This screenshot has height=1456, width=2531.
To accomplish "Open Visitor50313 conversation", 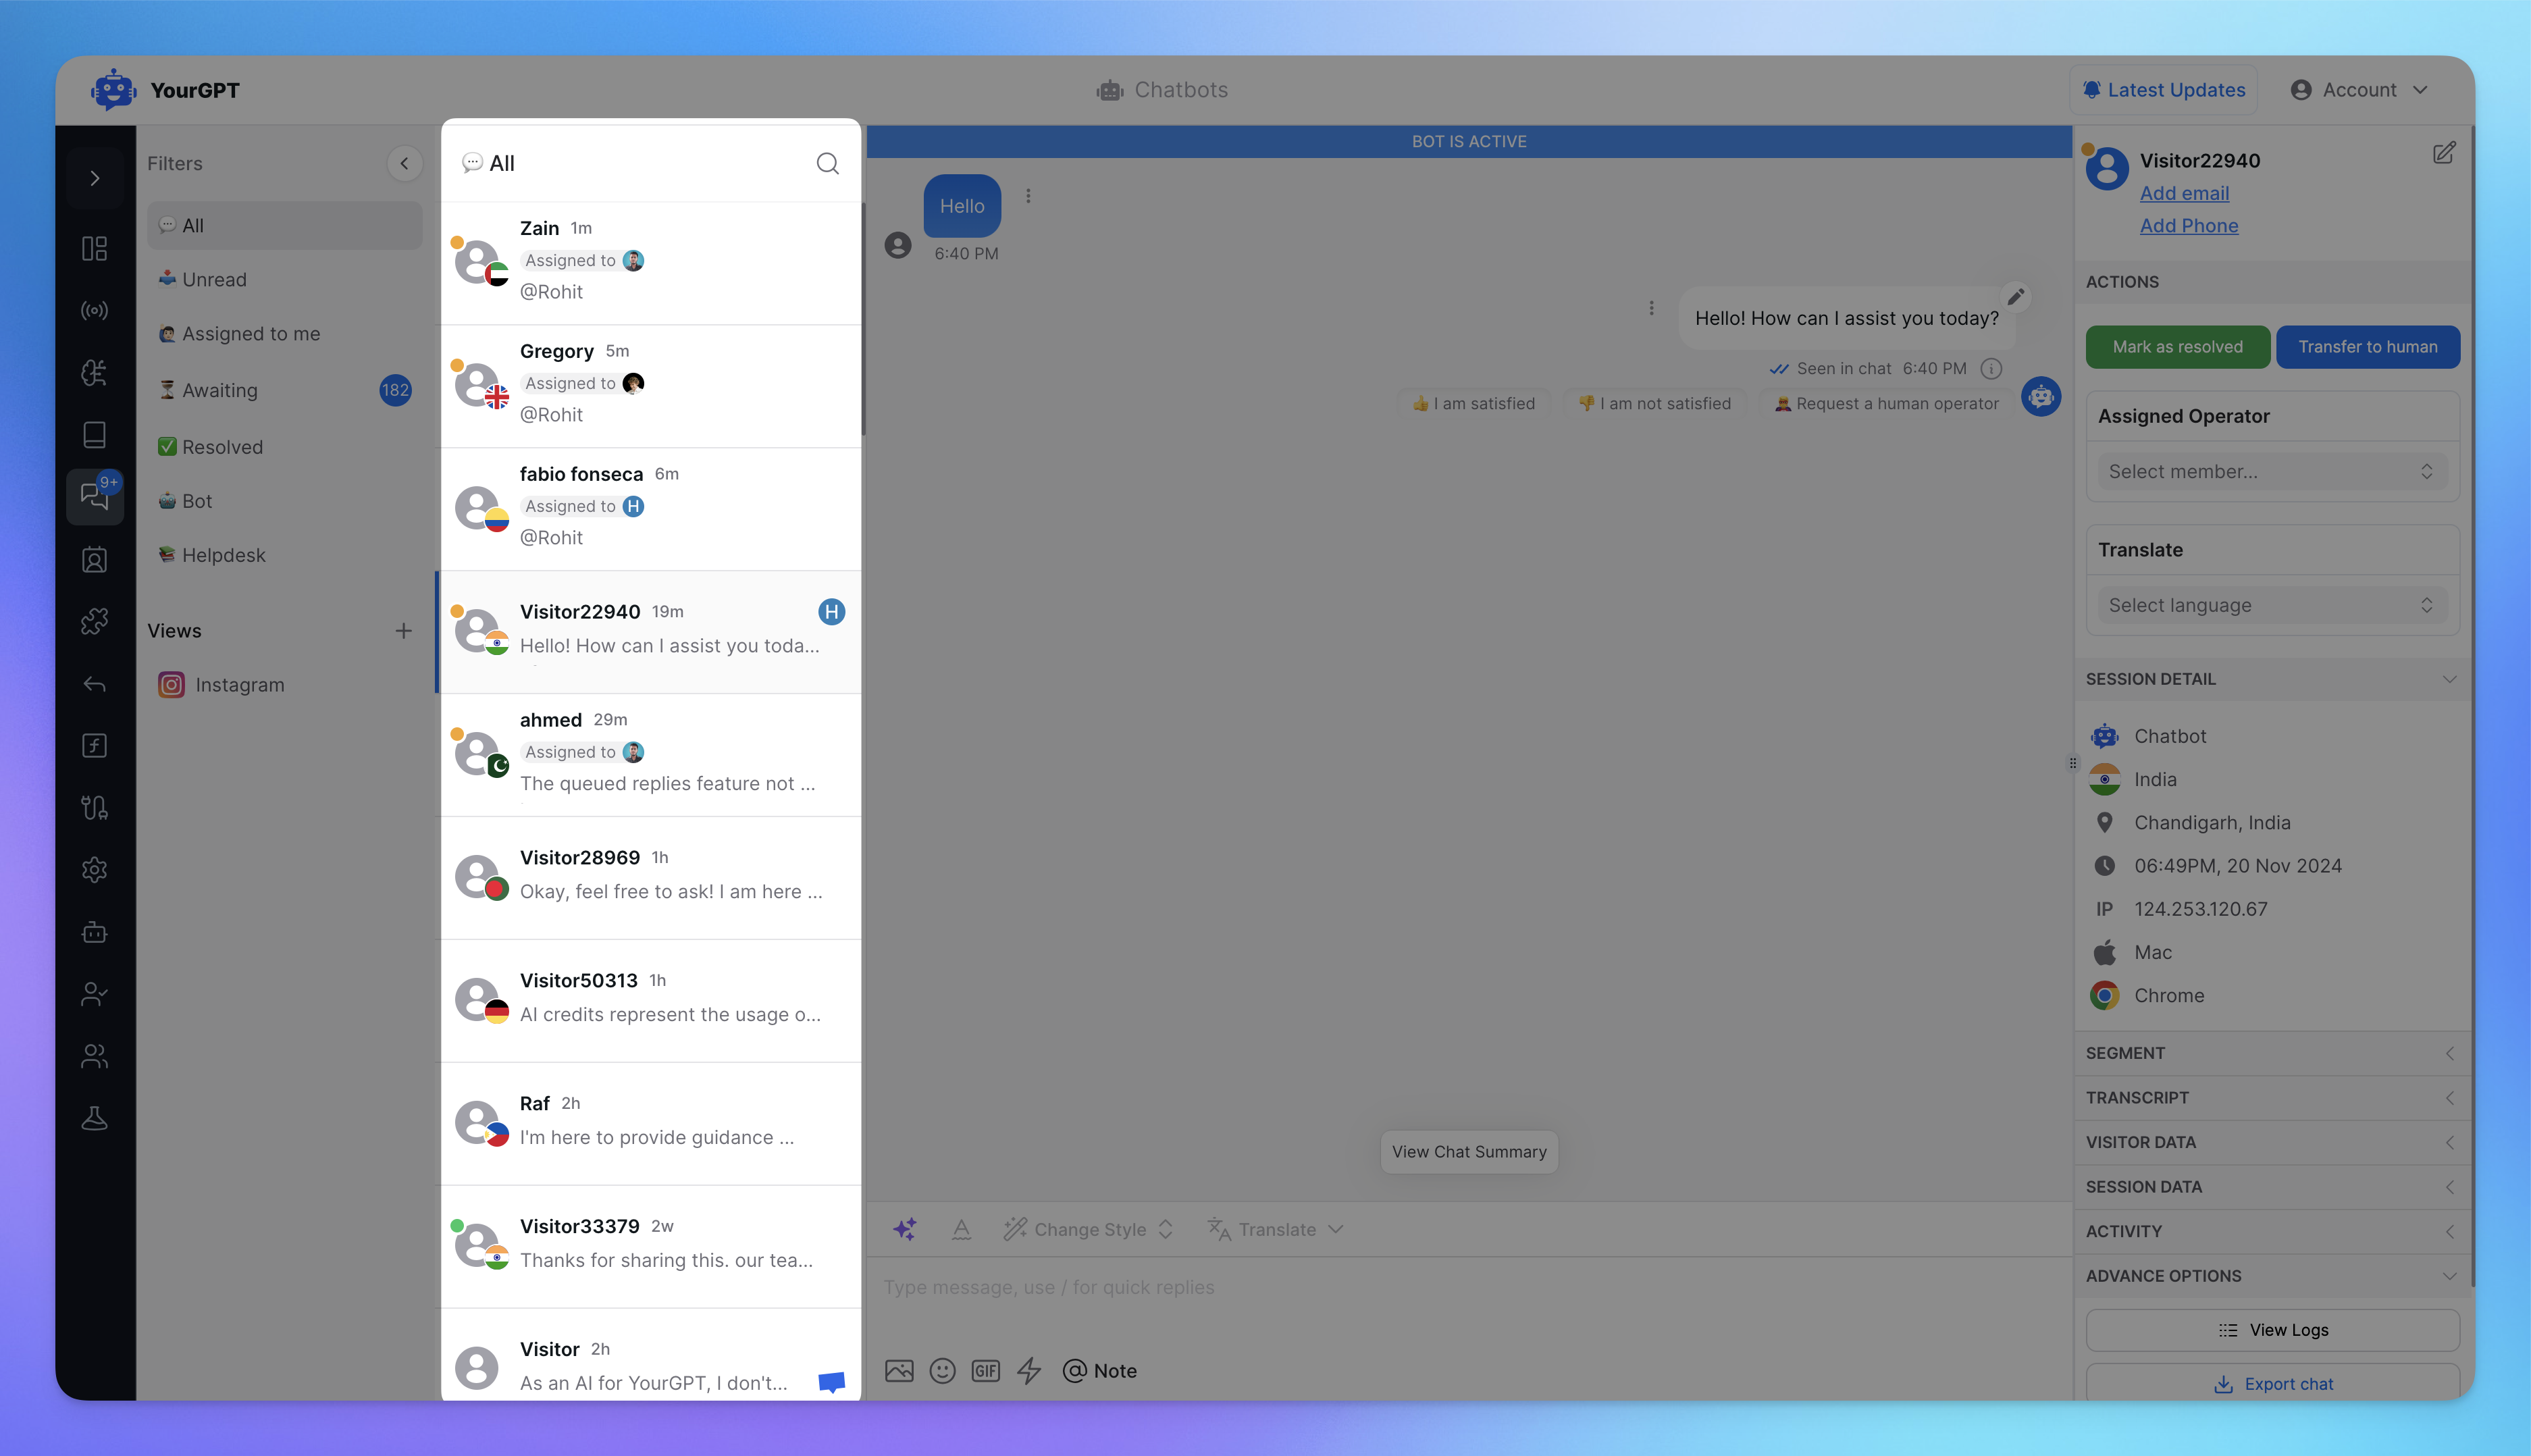I will click(x=650, y=1001).
